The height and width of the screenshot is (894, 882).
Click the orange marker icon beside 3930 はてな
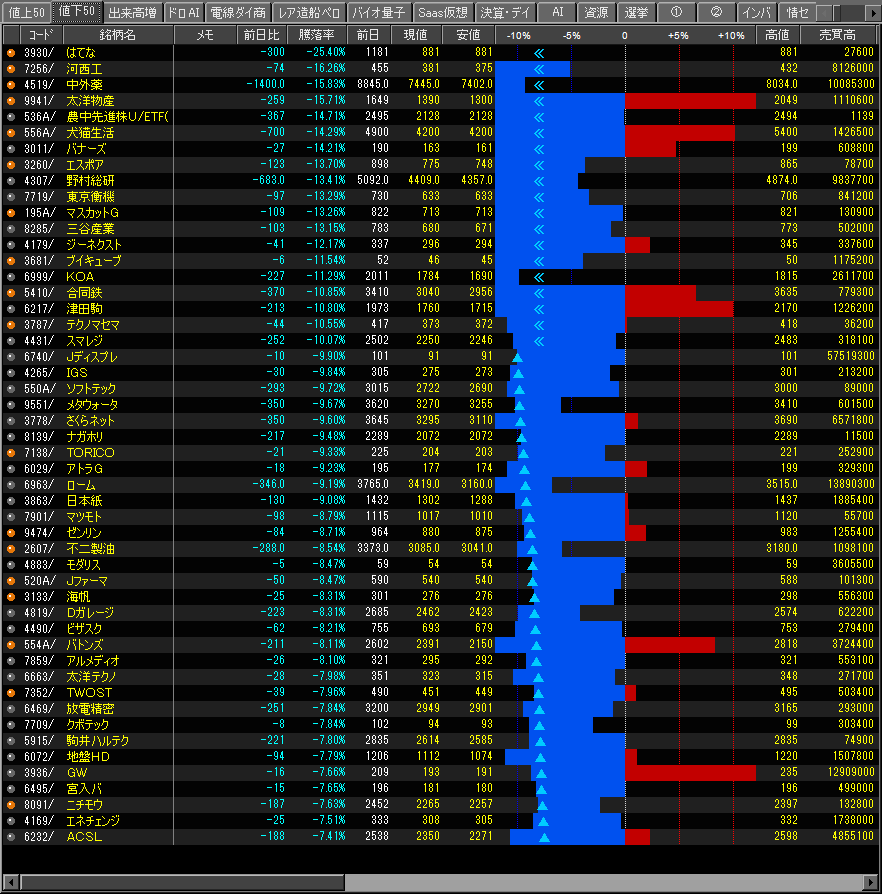pyautogui.click(x=11, y=52)
